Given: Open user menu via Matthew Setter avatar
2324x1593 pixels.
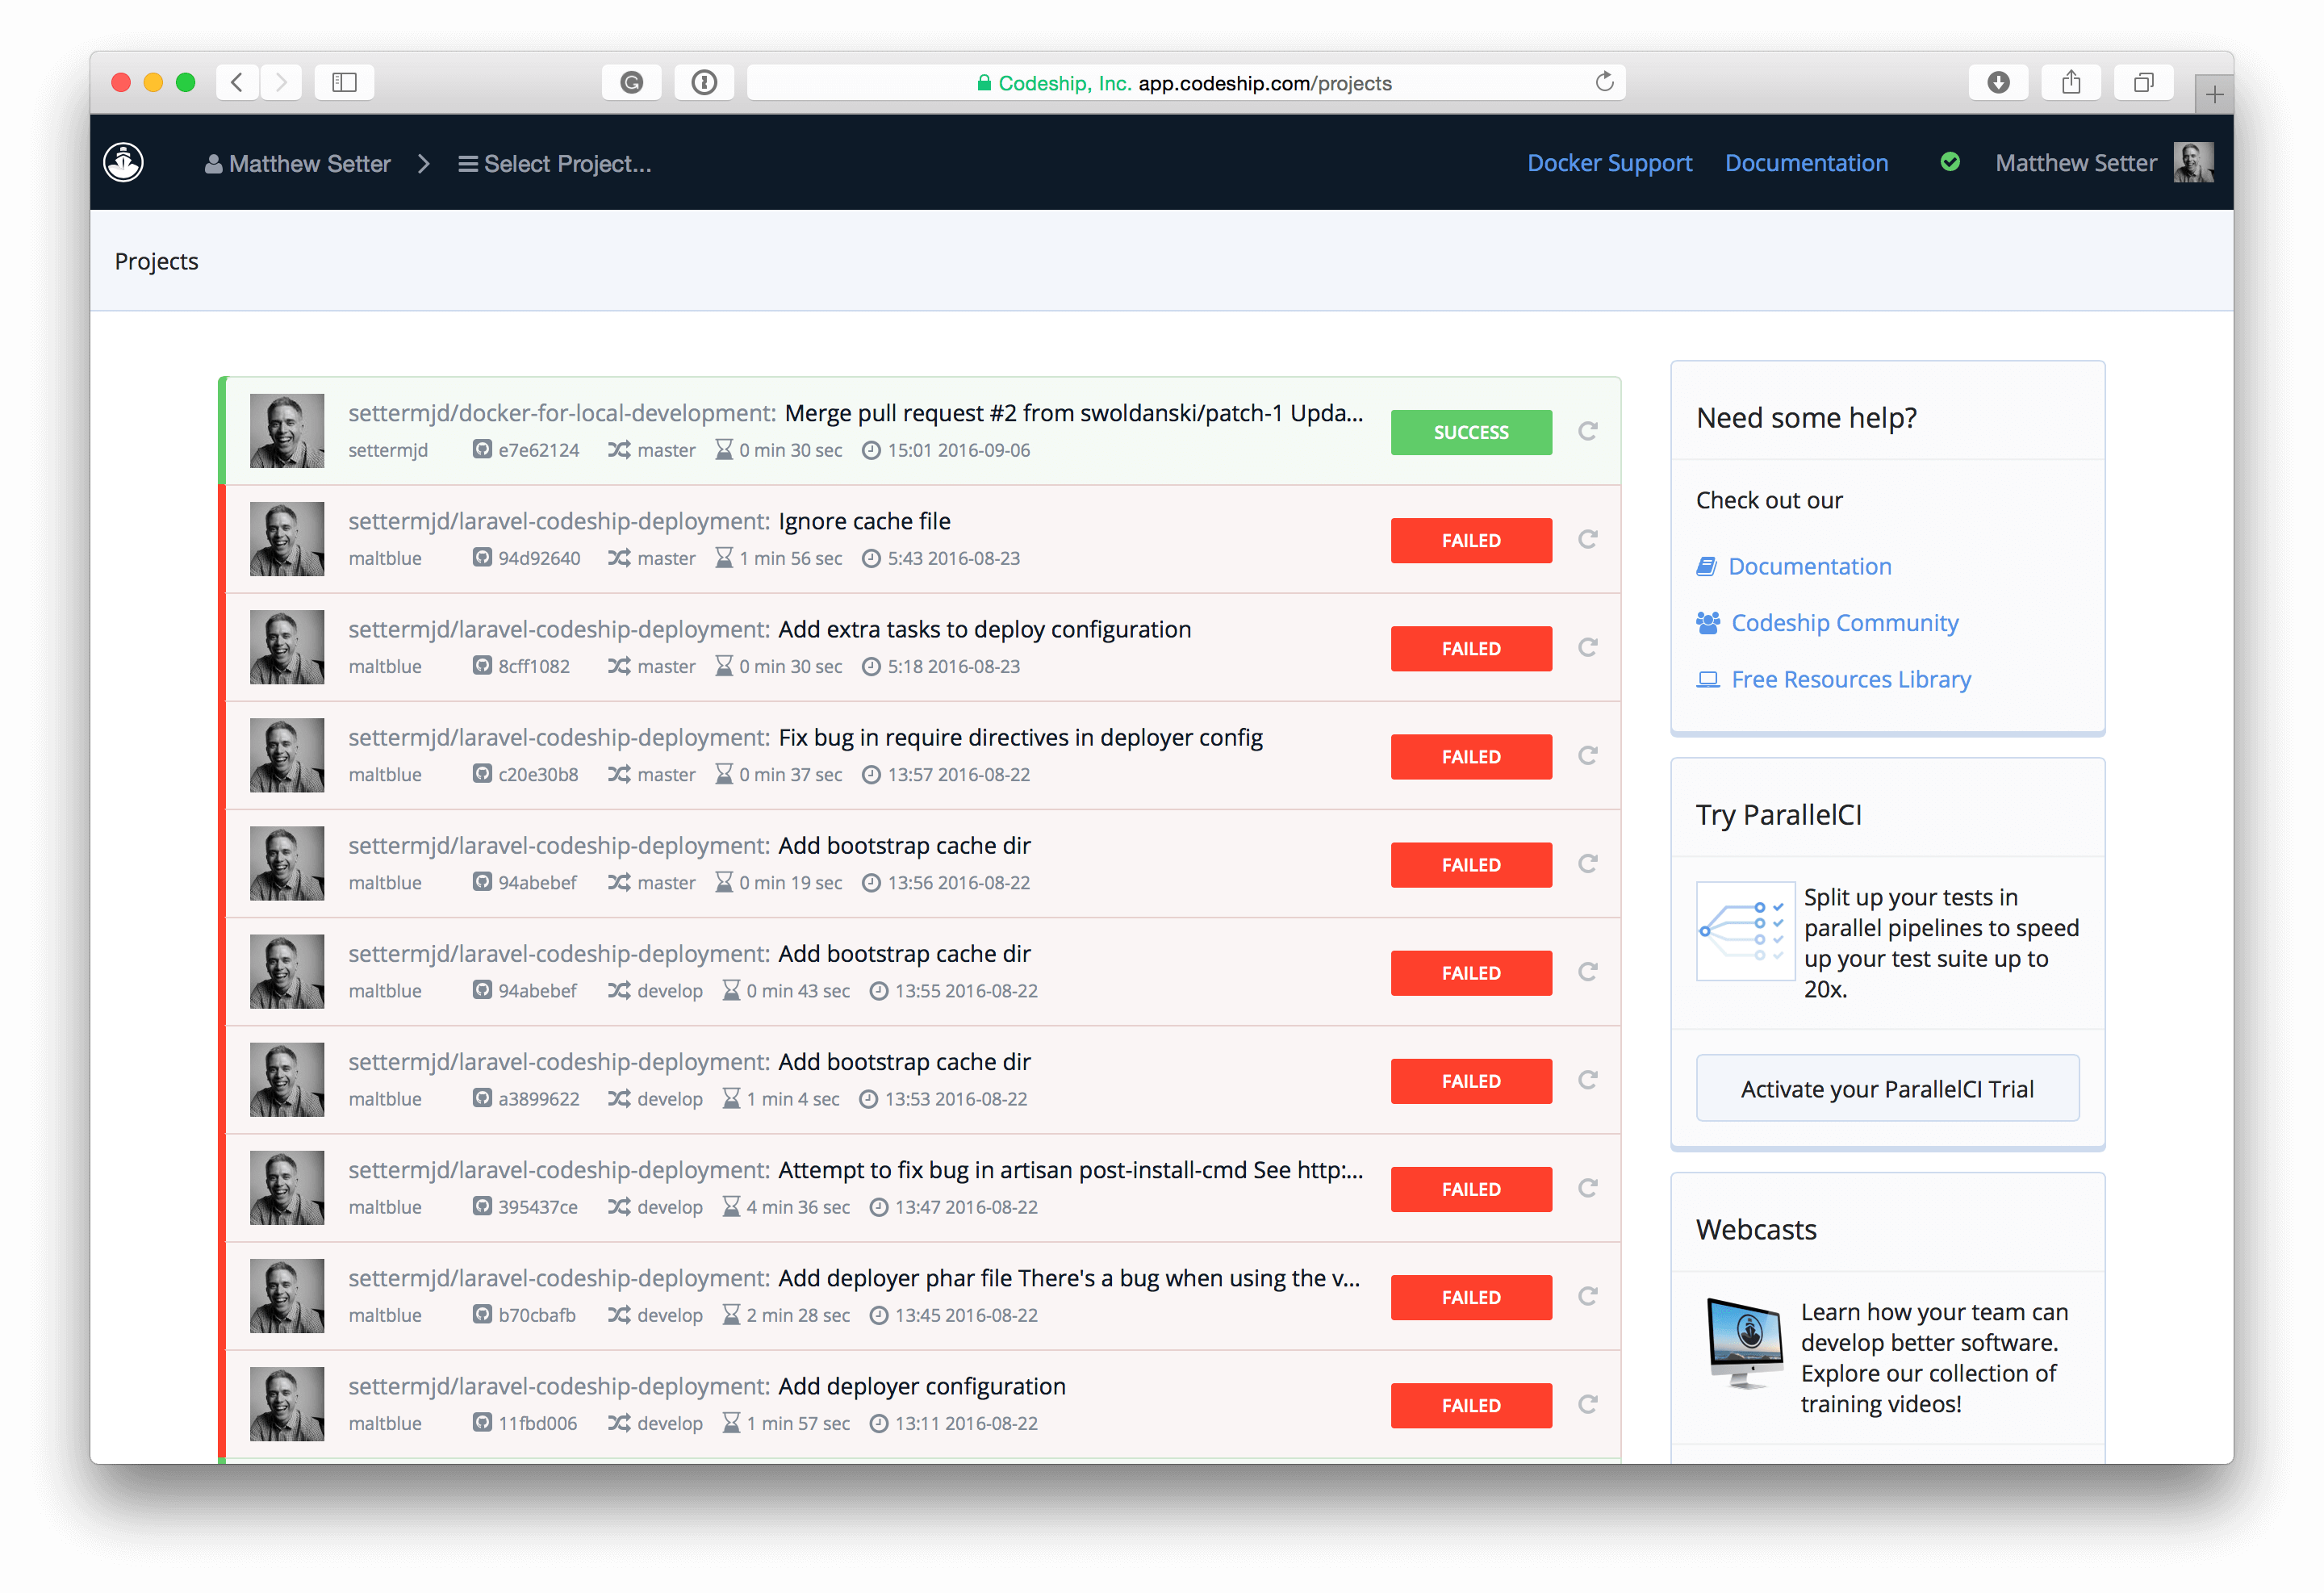Looking at the screenshot, I should pyautogui.click(x=2193, y=162).
